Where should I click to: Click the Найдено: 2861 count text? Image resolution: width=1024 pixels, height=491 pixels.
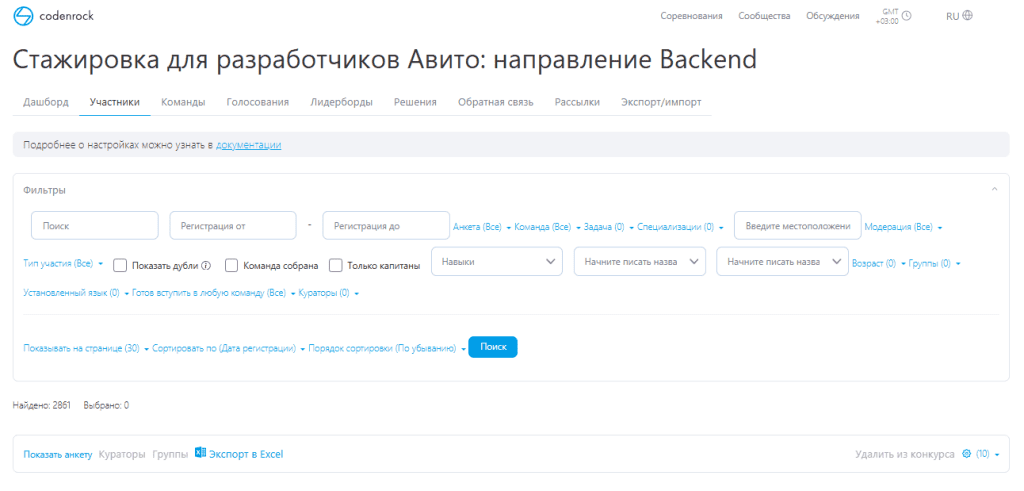(42, 405)
